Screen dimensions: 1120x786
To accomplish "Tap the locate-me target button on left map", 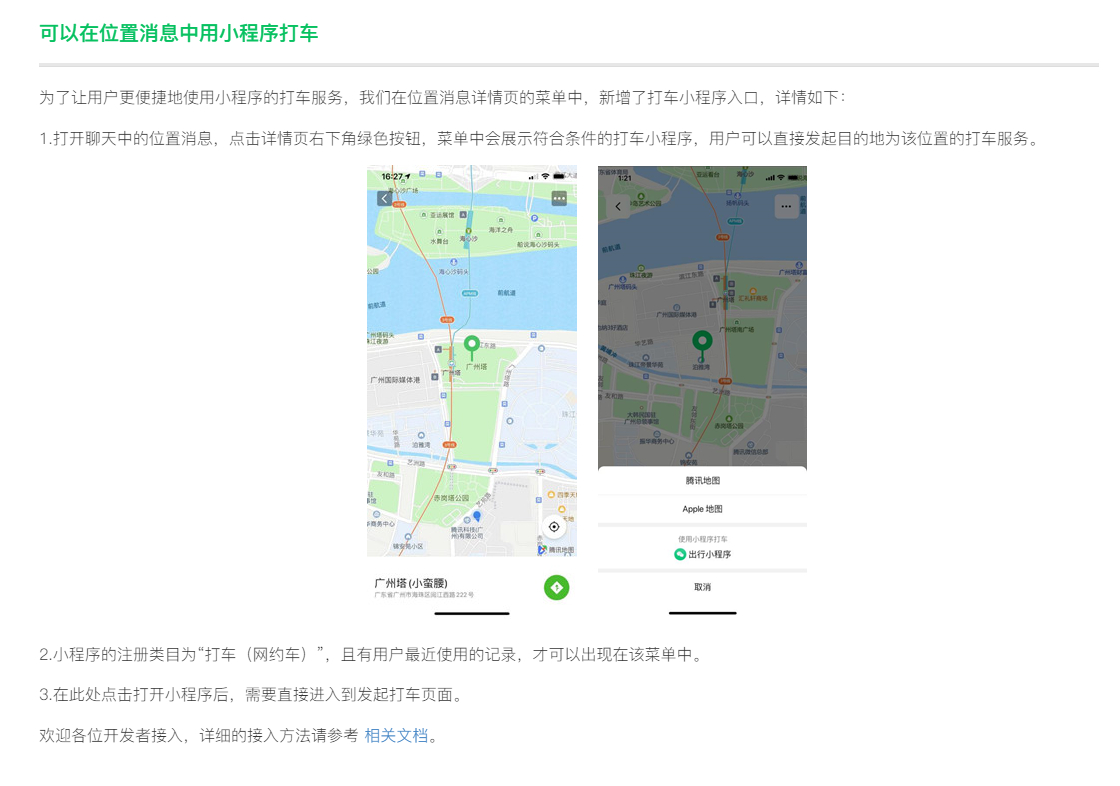I will (x=554, y=527).
